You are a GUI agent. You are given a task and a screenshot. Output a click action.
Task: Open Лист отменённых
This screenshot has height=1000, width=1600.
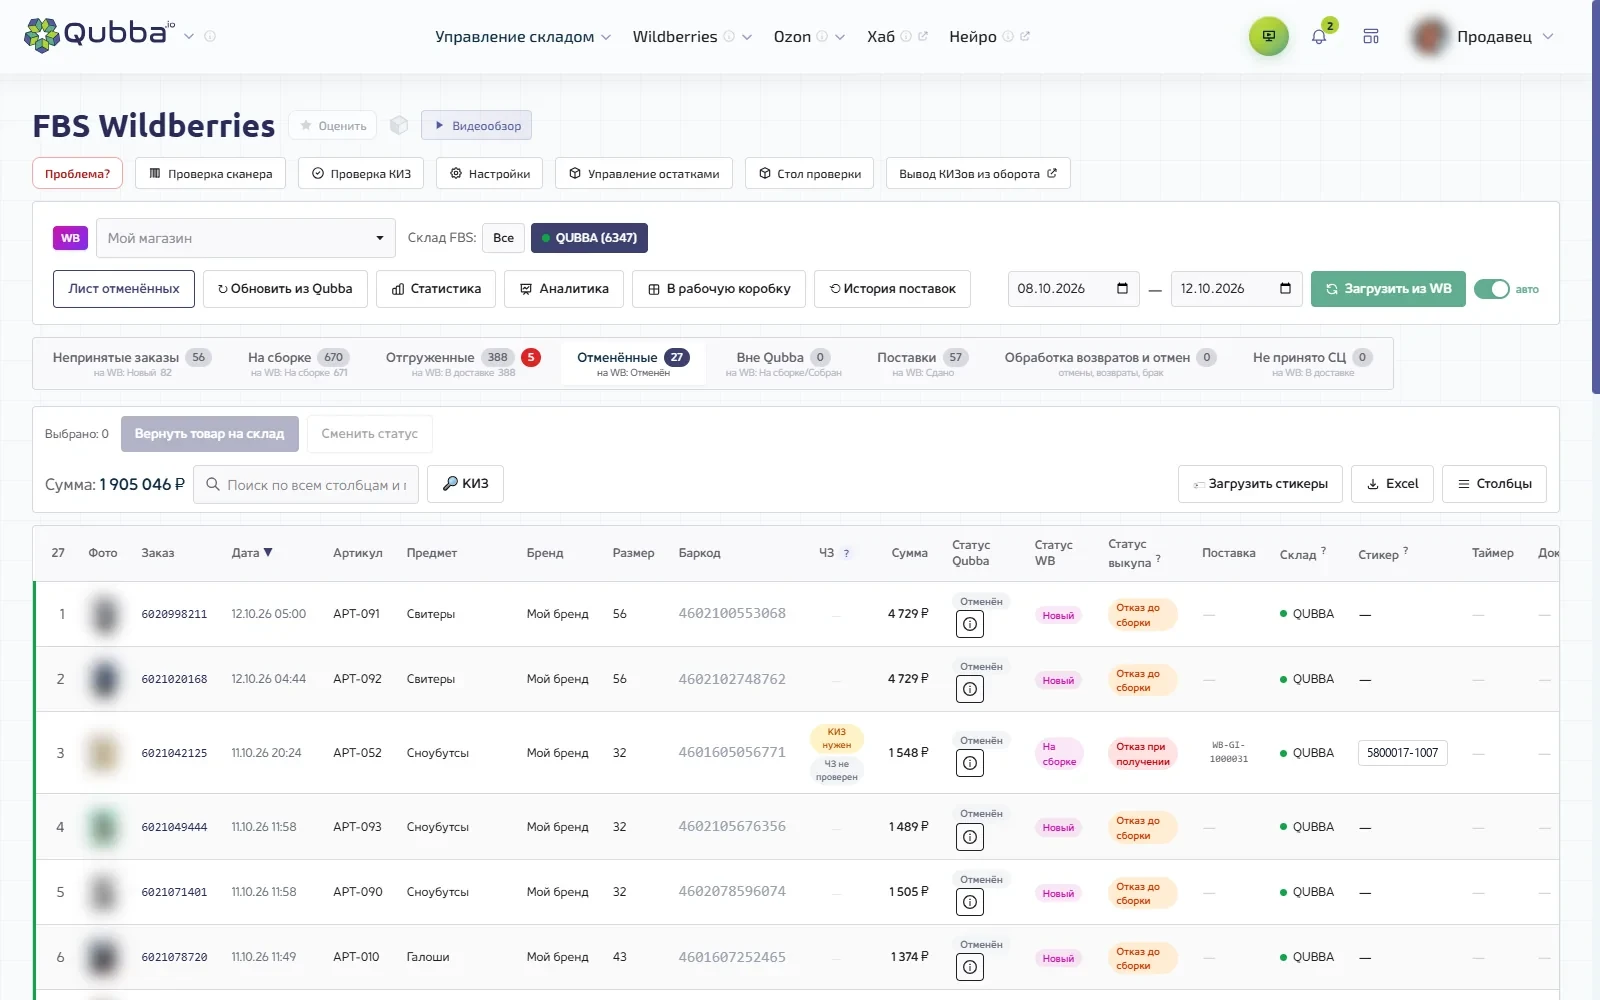(x=124, y=289)
